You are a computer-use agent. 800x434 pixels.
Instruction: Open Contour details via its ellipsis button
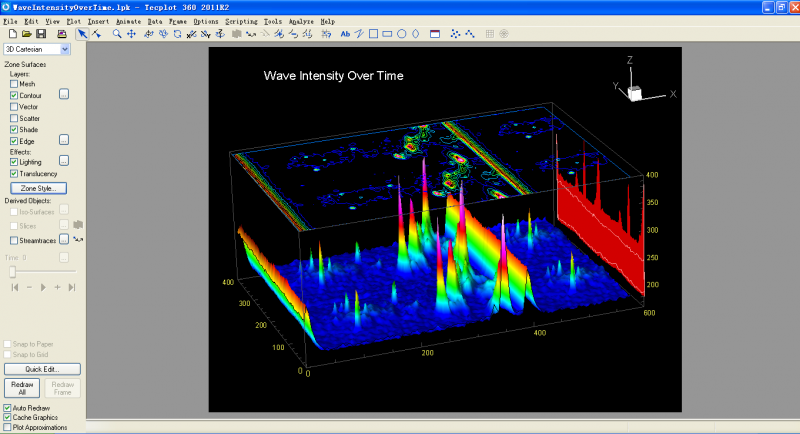63,95
